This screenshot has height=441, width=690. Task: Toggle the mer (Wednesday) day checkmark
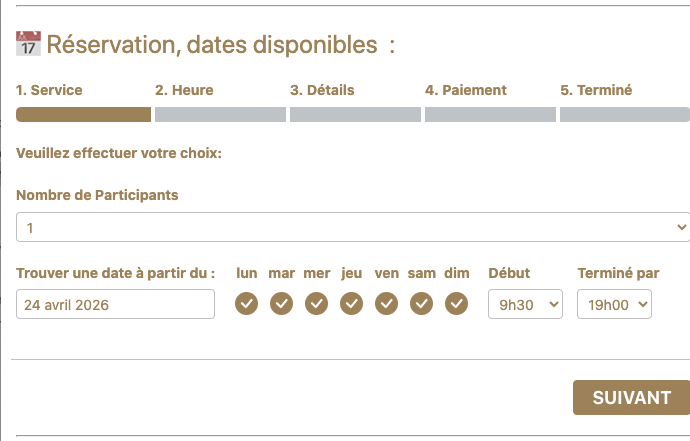tap(316, 303)
